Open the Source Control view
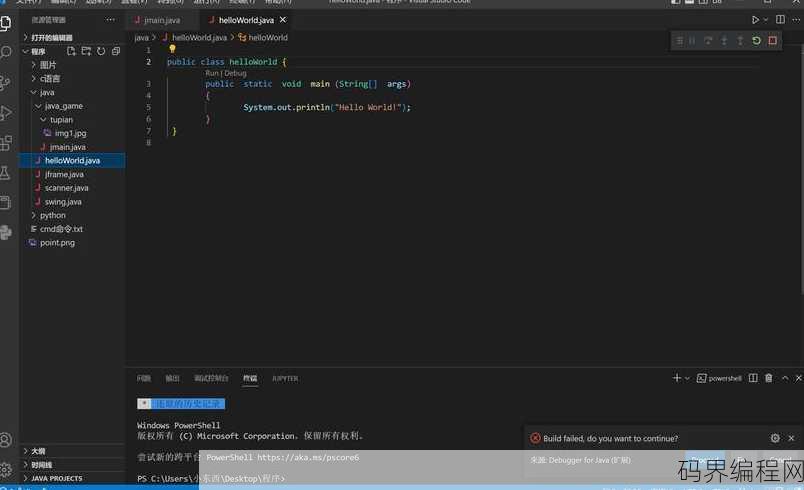Image resolution: width=804 pixels, height=490 pixels. pyautogui.click(x=6, y=83)
